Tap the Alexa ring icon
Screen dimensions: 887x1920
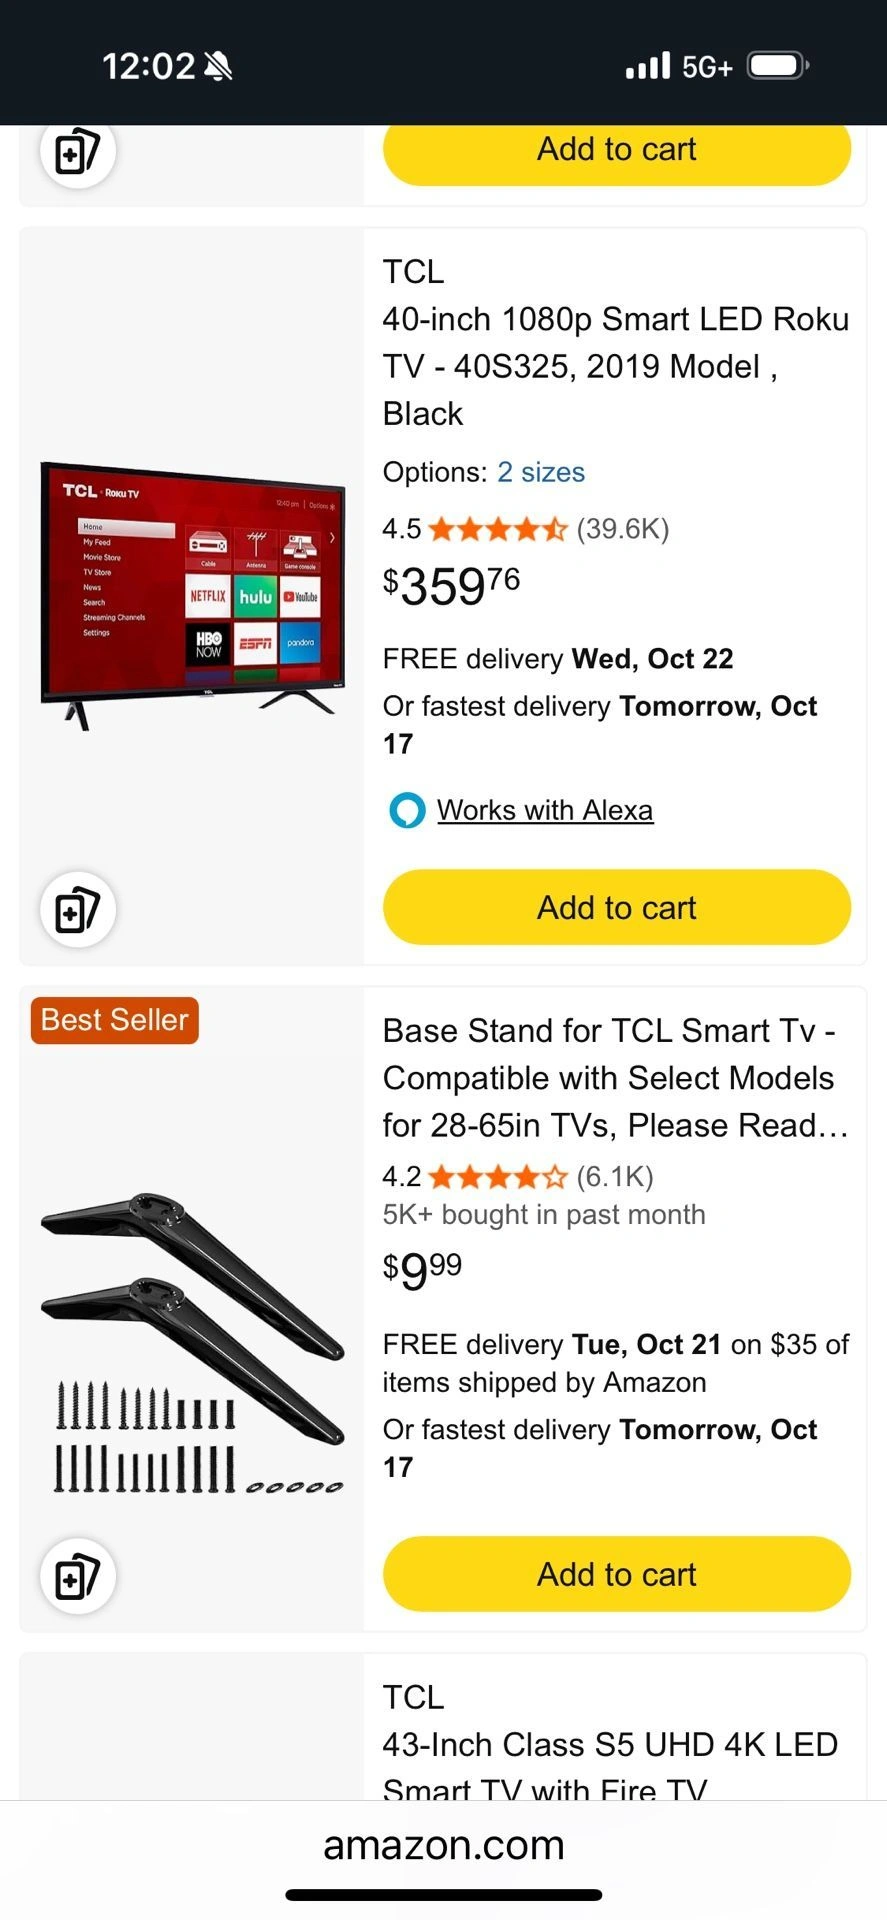click(406, 810)
